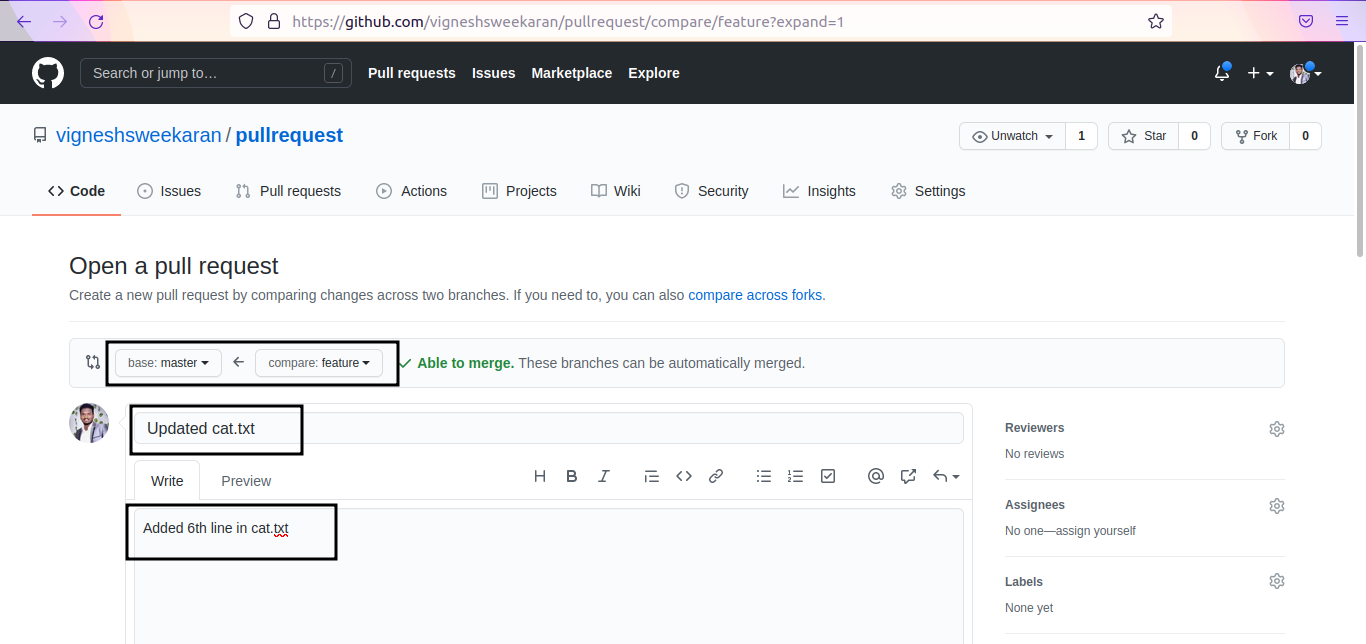Screen dimensions: 1366x644
Task: Click the pull request title field
Action: (x=549, y=428)
